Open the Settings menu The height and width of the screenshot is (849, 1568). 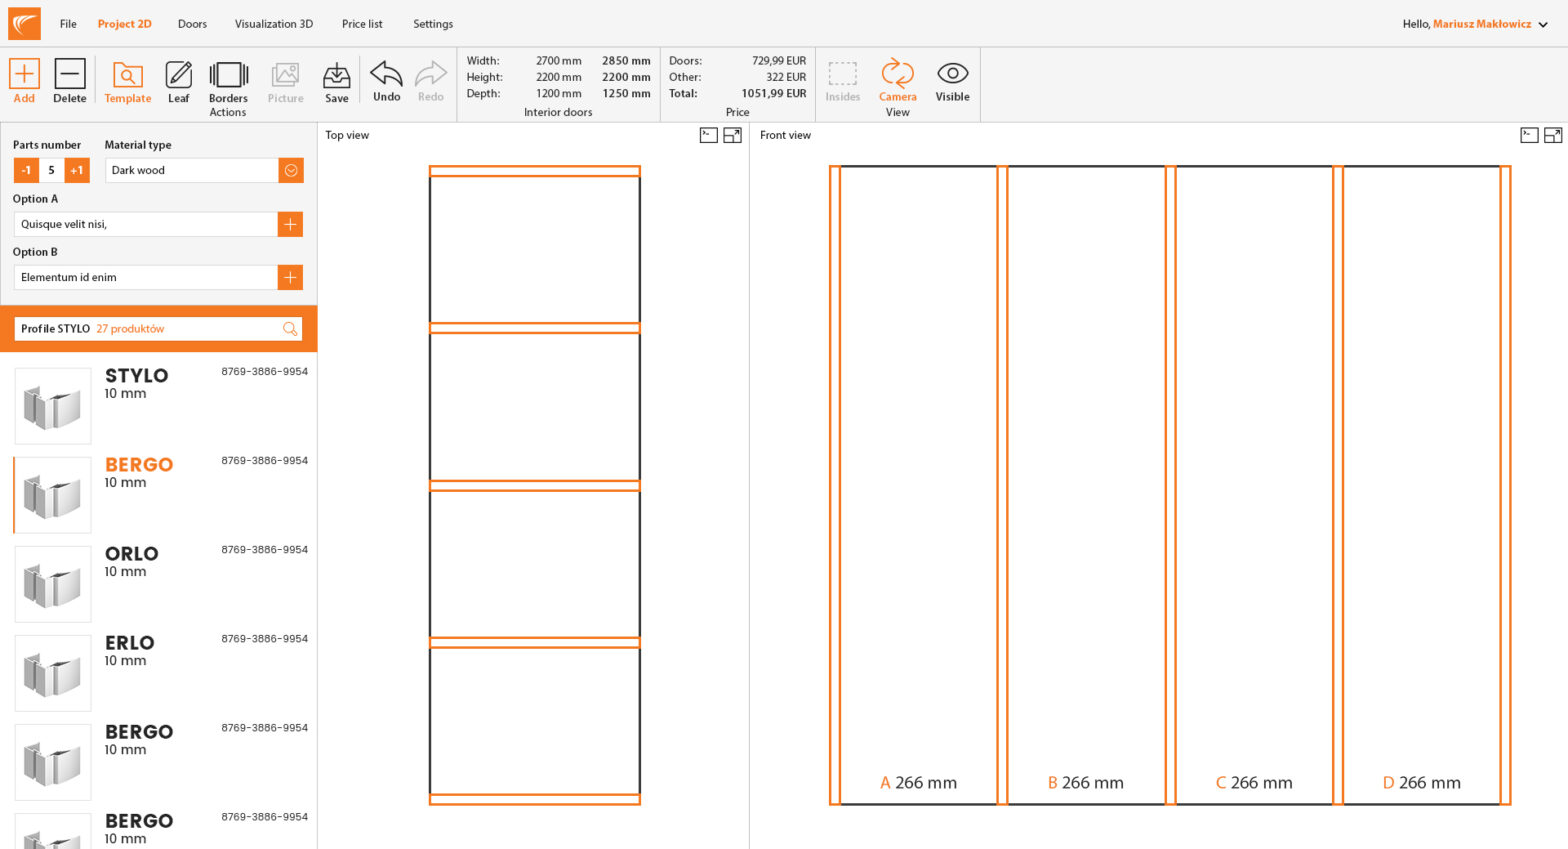pos(433,24)
